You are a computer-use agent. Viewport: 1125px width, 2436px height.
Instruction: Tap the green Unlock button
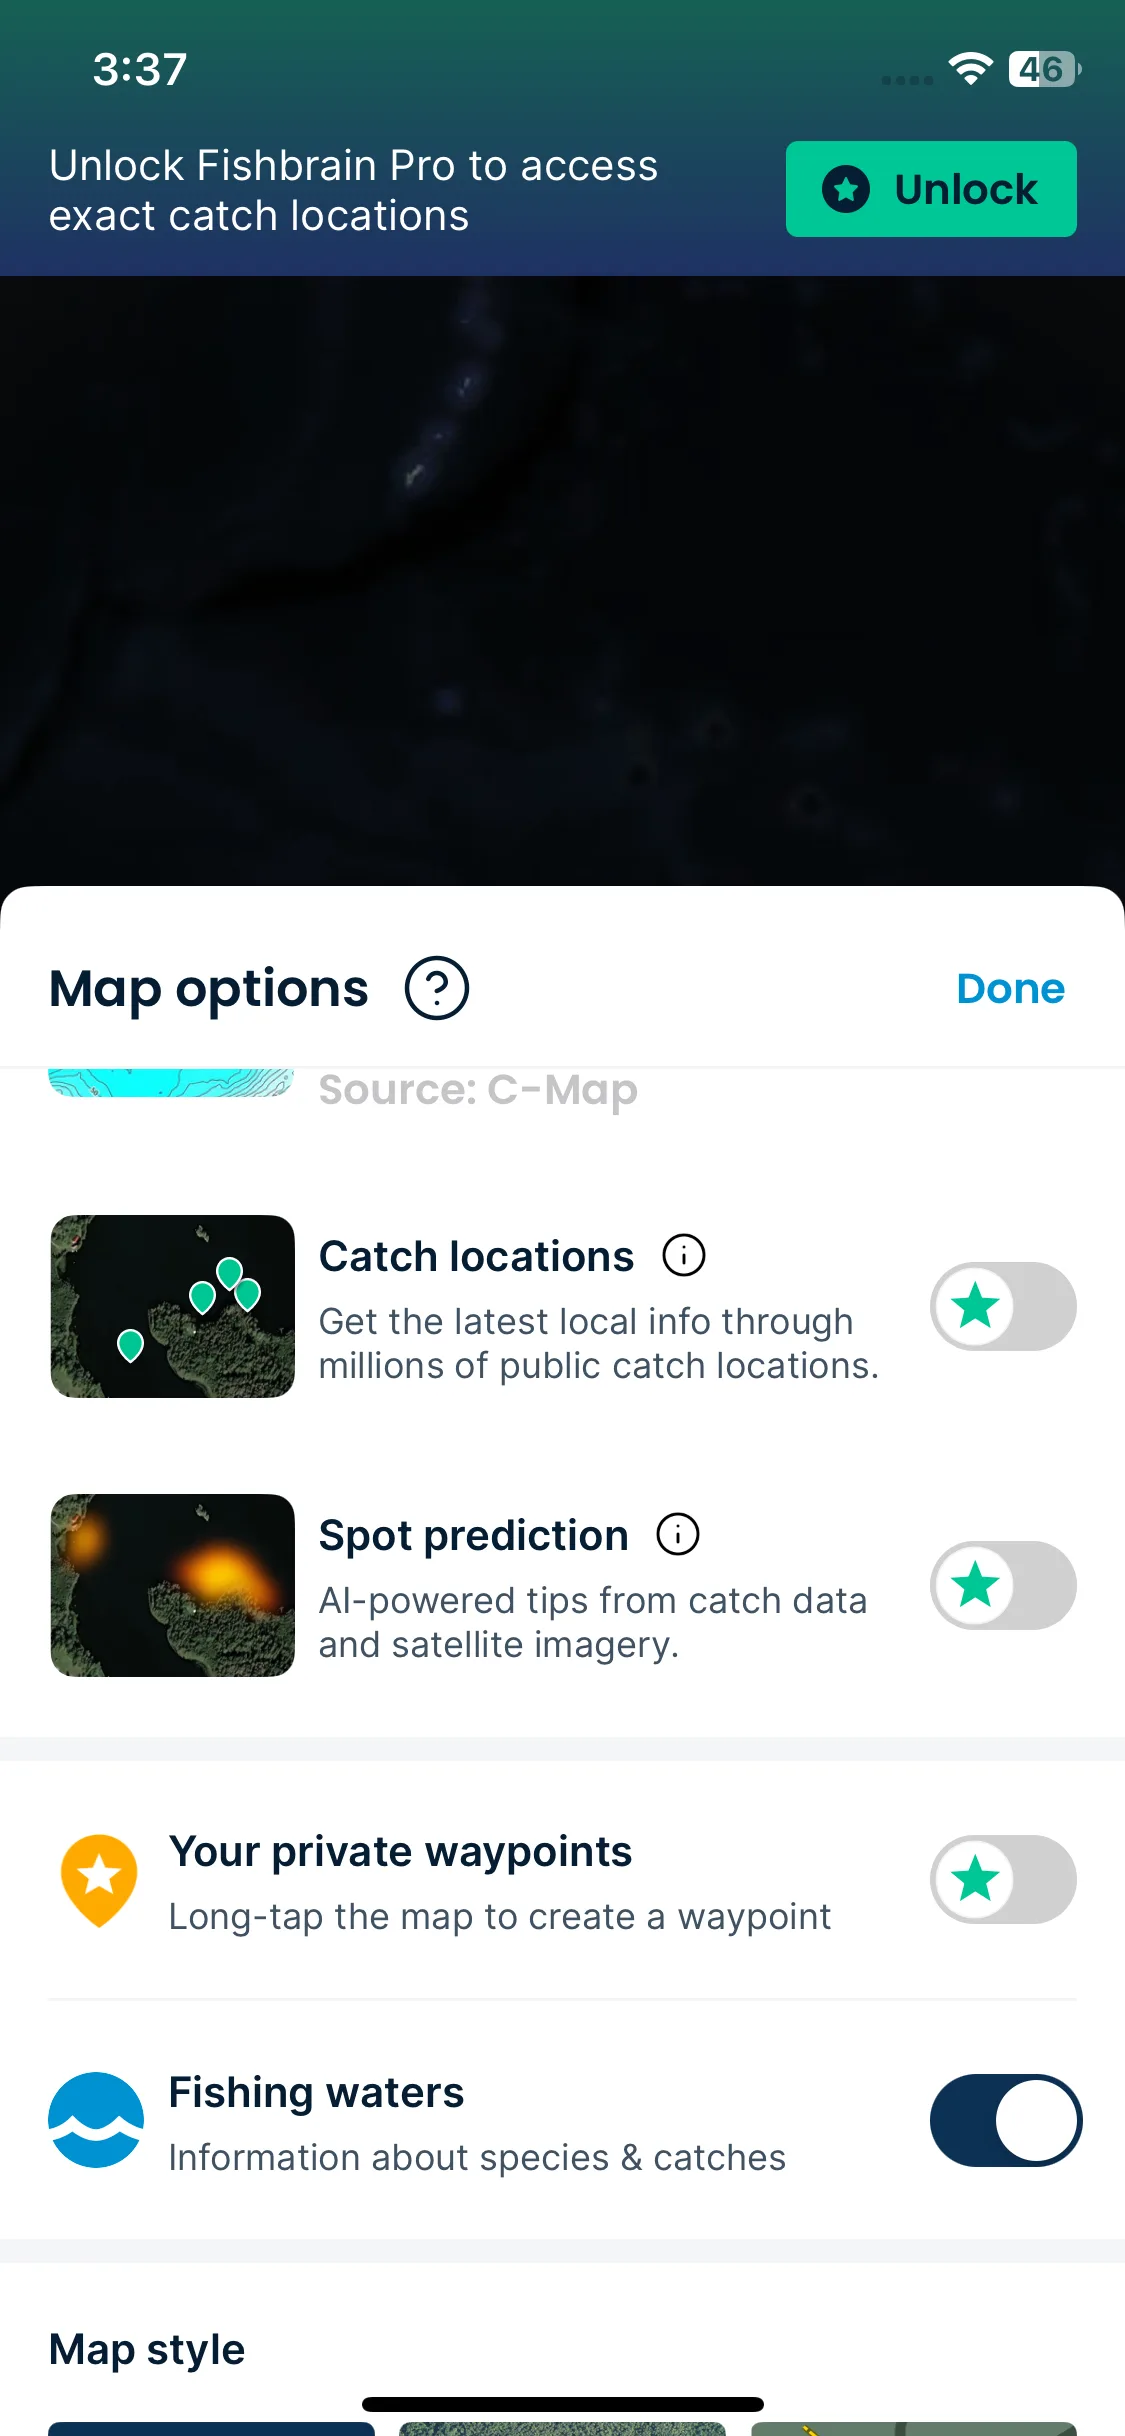(x=931, y=189)
